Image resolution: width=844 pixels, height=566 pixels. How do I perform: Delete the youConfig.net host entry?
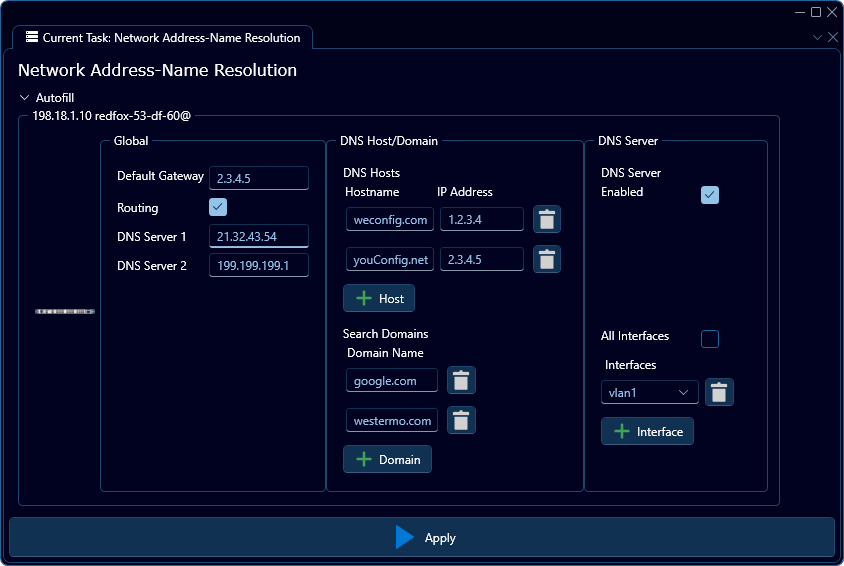[546, 259]
